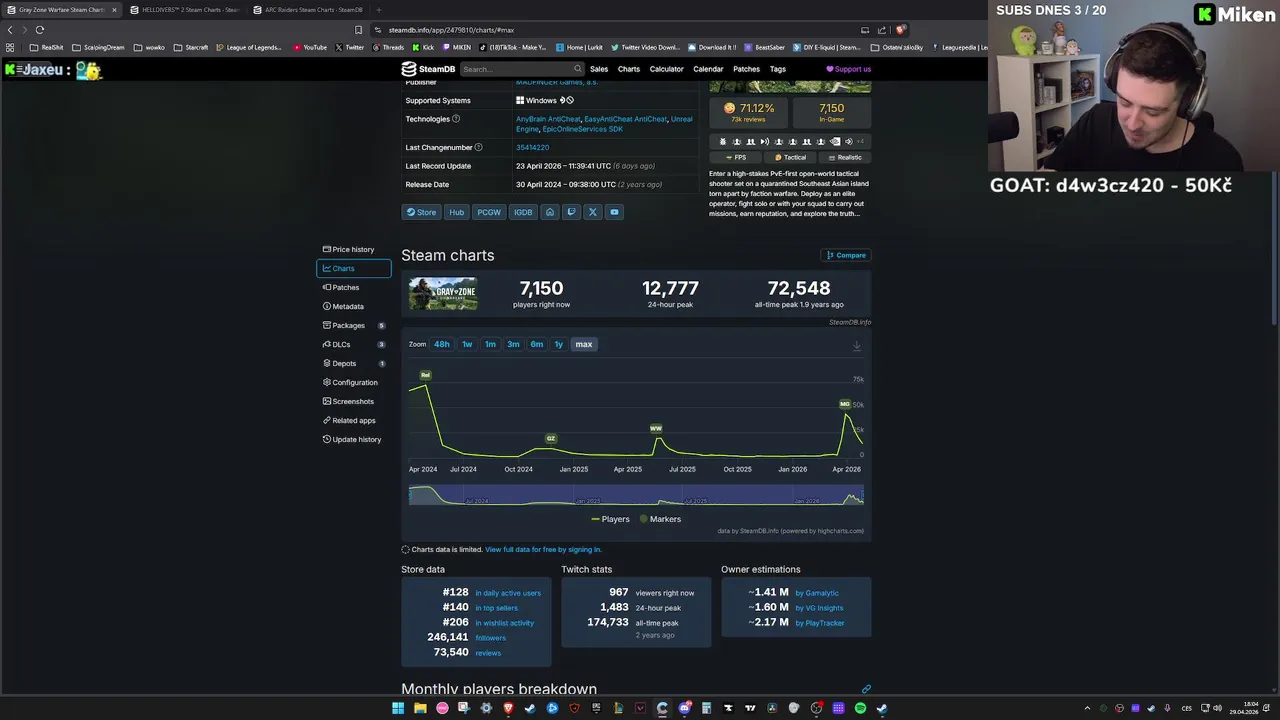
Task: Open Metadata in the sidebar
Action: (x=353, y=306)
